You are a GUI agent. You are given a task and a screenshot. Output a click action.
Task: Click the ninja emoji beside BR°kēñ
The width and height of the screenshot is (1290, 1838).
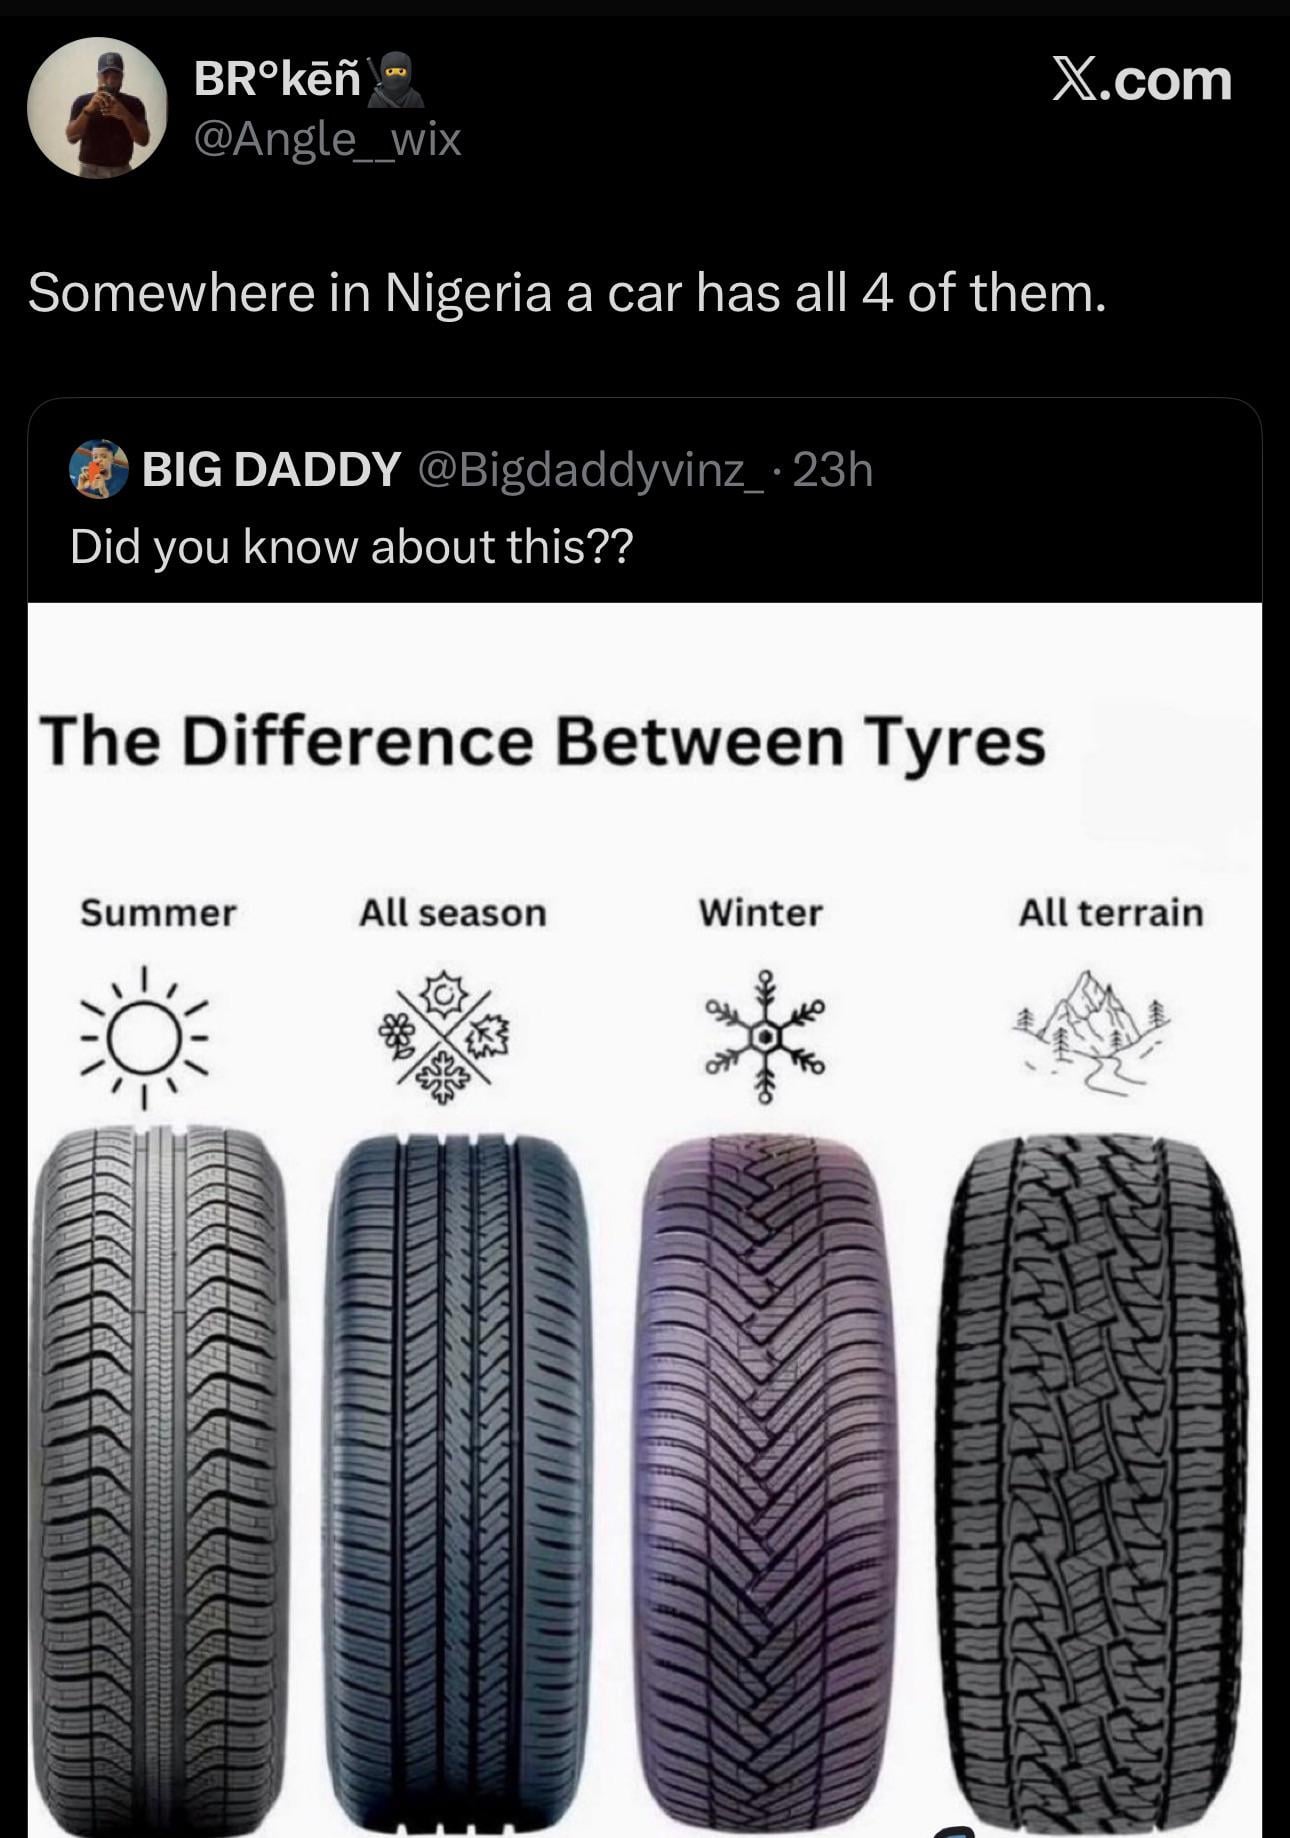(397, 79)
